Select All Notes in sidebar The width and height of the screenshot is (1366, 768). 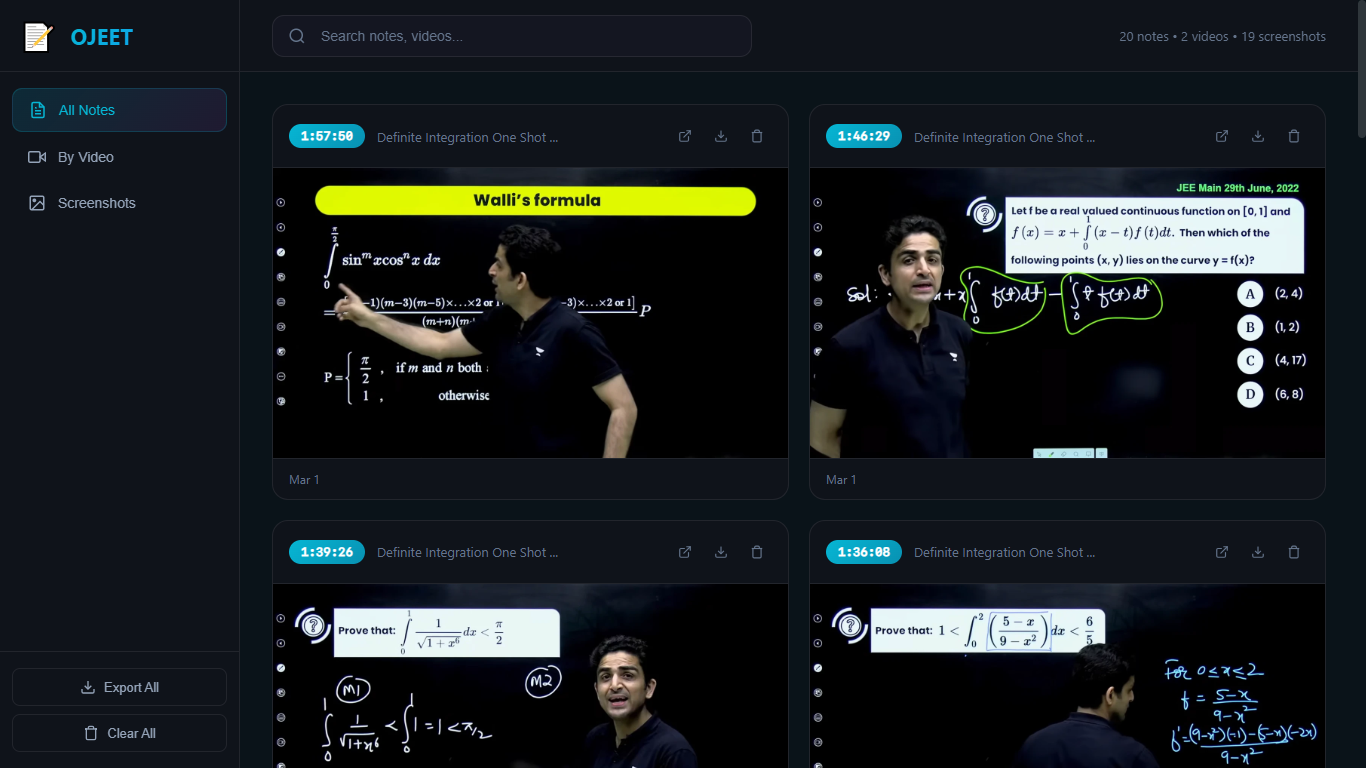[119, 110]
